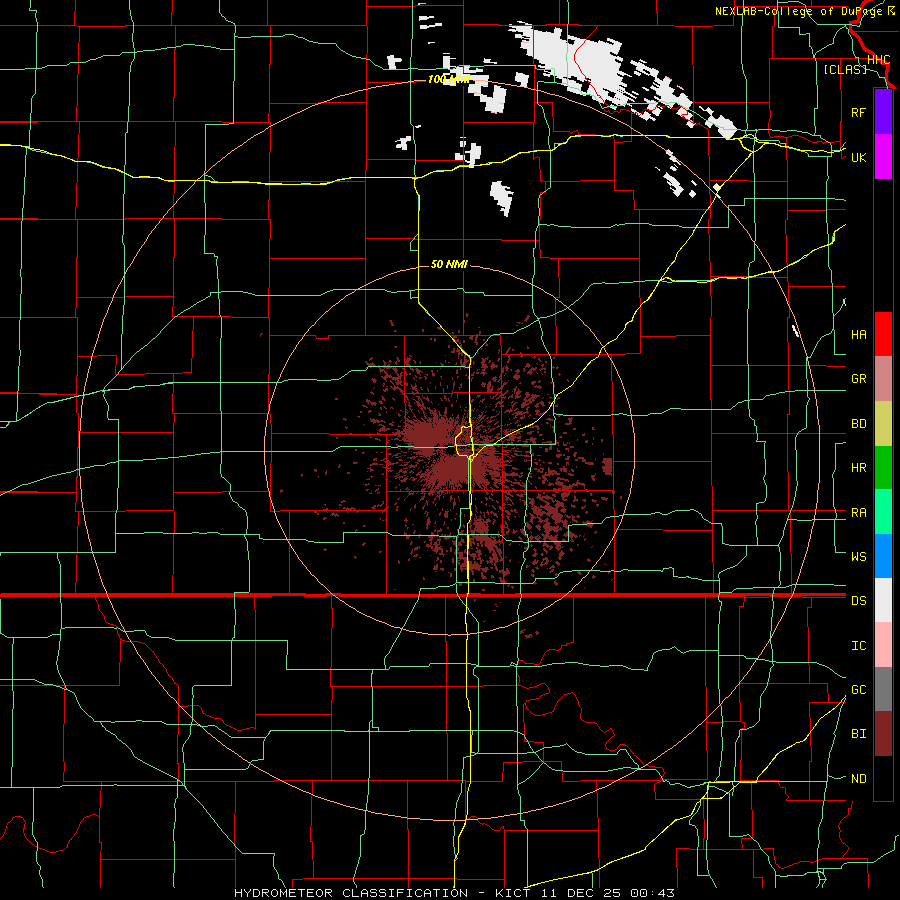This screenshot has width=900, height=900.
Task: Select the yellow BD legend color block
Action: click(883, 424)
